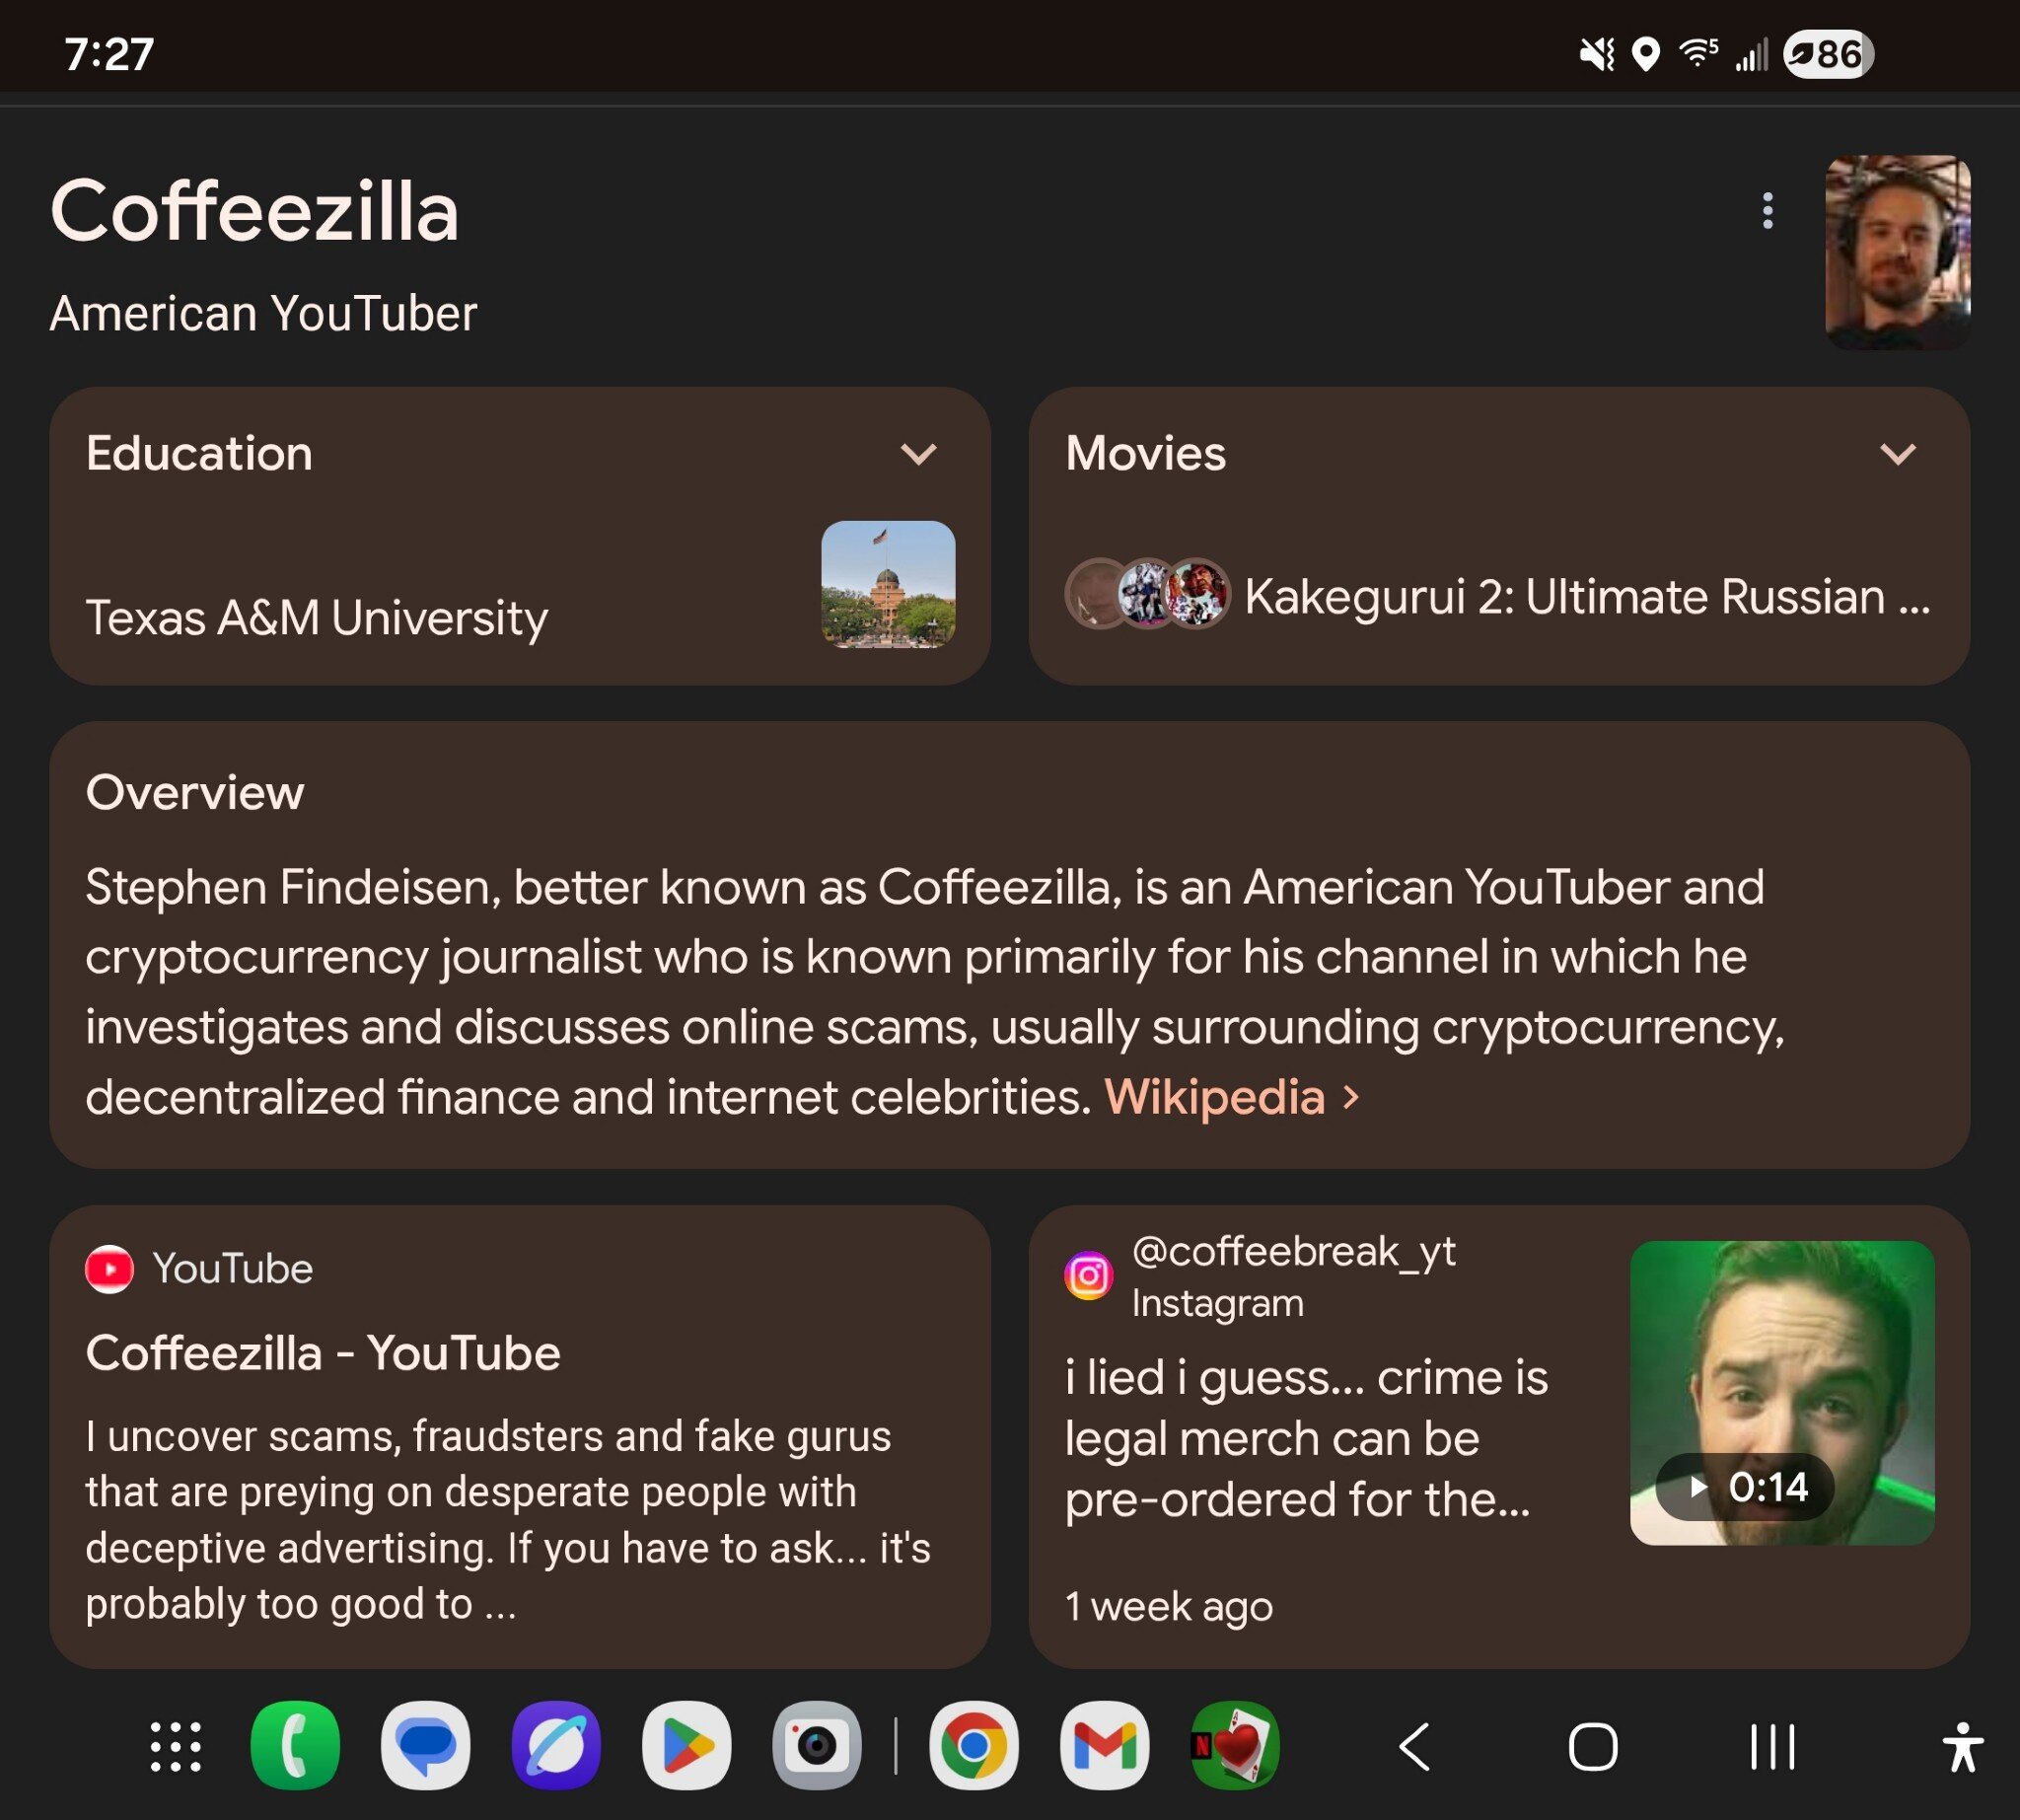2020x1820 pixels.
Task: Launch Samsung Internet browser icon
Action: click(x=556, y=1747)
